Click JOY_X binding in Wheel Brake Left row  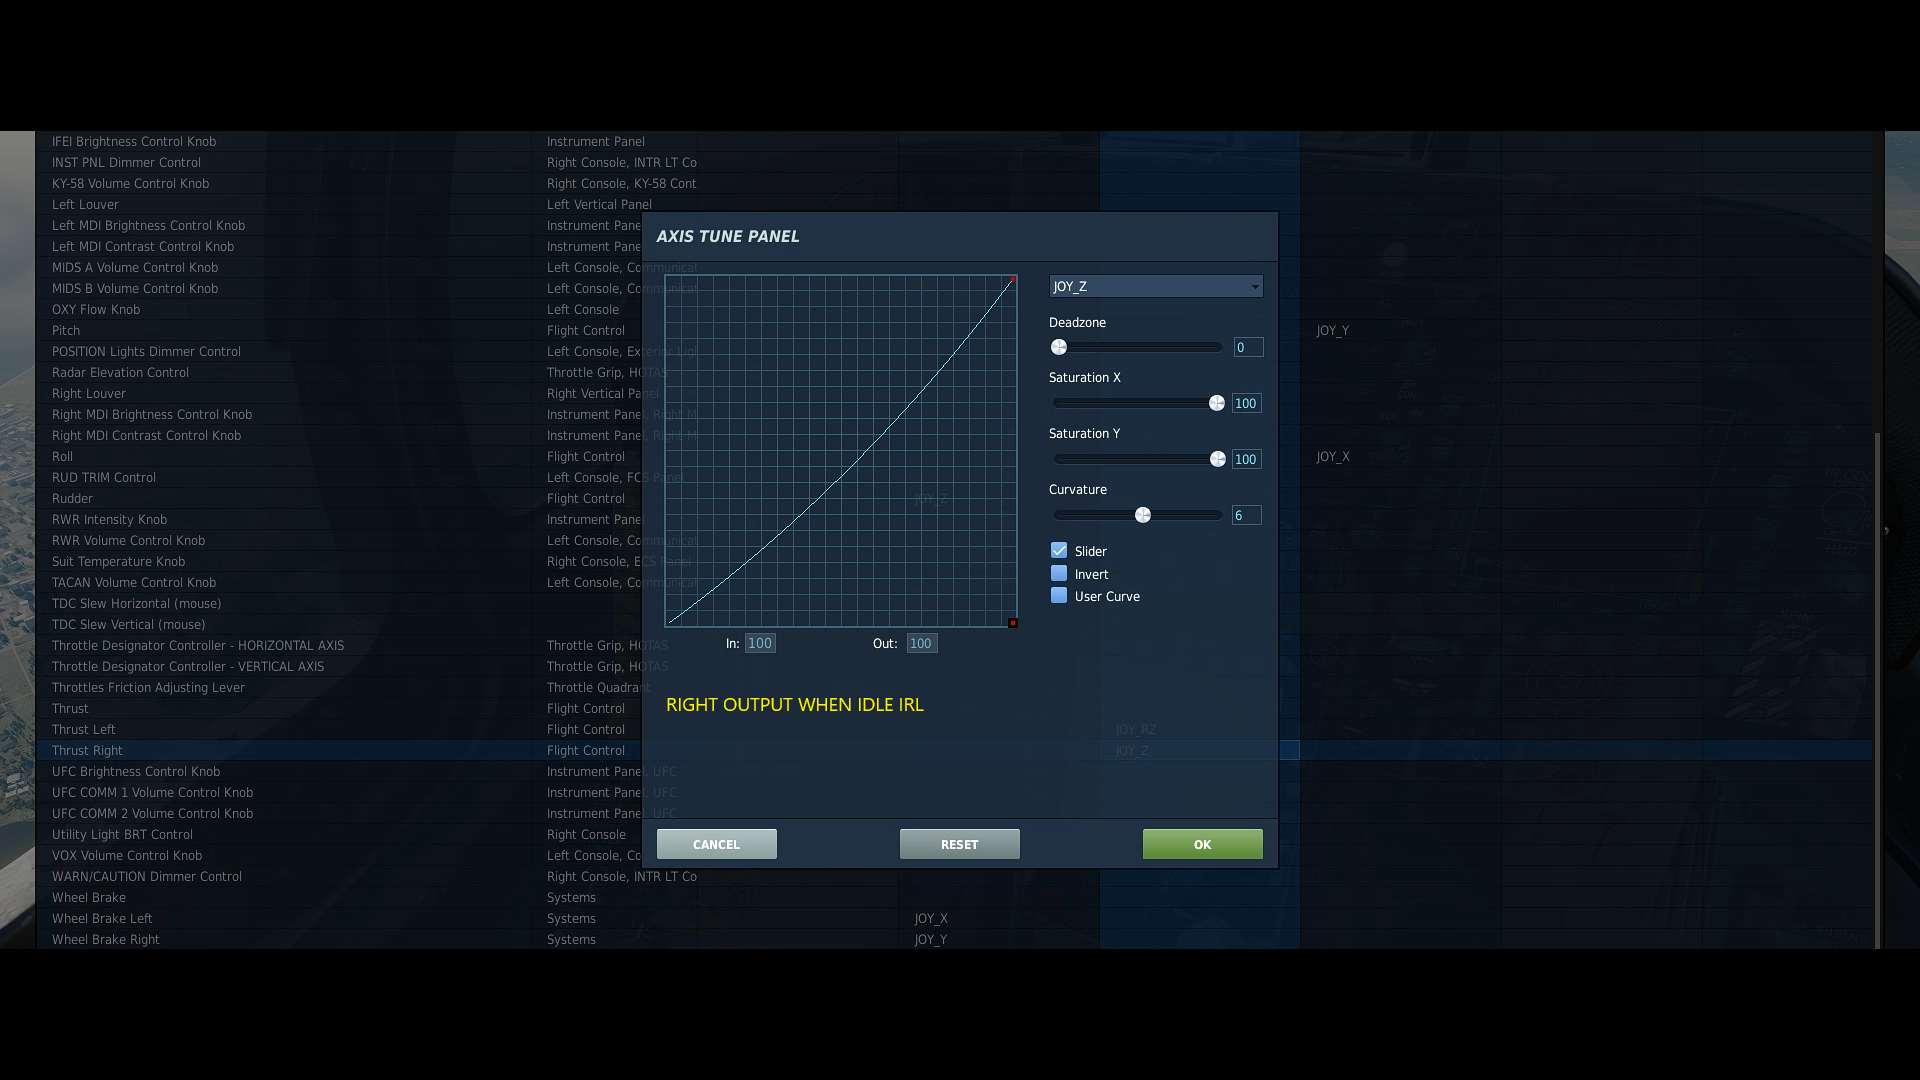click(931, 918)
